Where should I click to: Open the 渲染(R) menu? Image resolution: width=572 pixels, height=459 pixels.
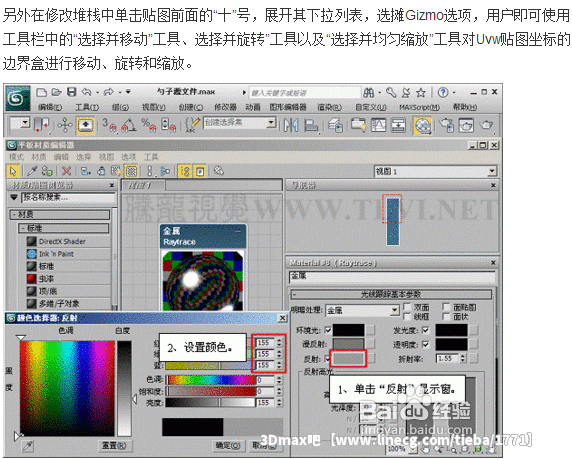(x=329, y=107)
